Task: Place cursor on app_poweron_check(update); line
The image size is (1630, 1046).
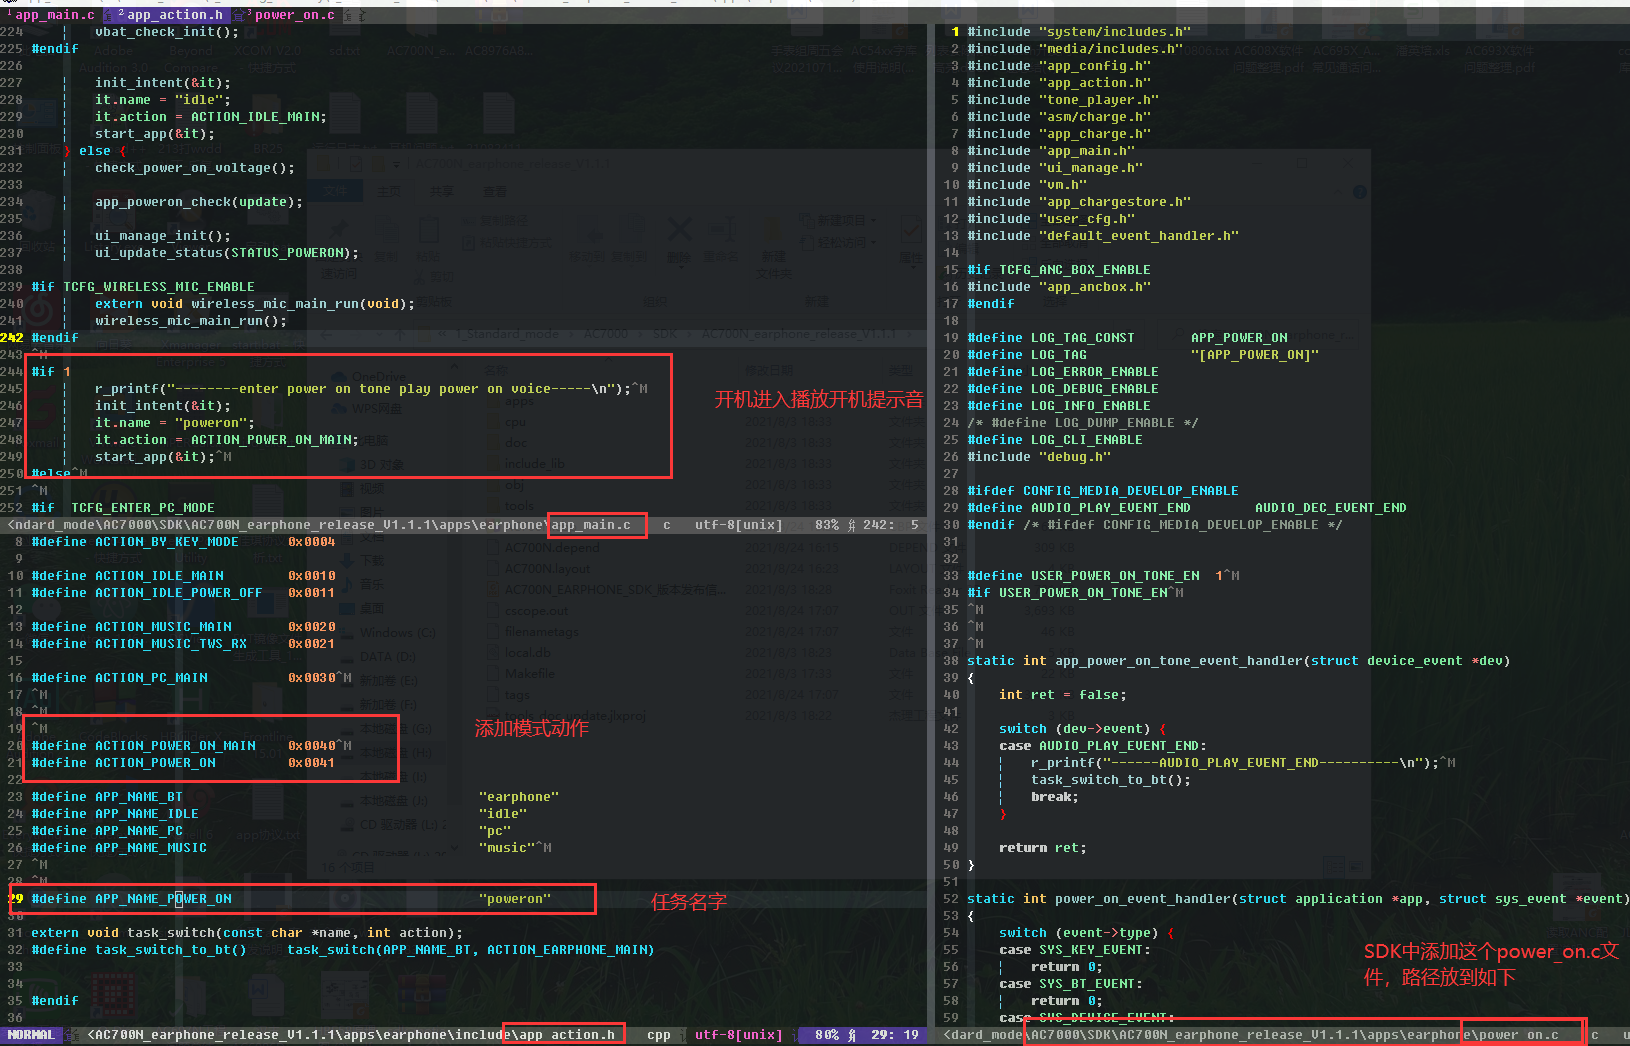Action: (199, 202)
